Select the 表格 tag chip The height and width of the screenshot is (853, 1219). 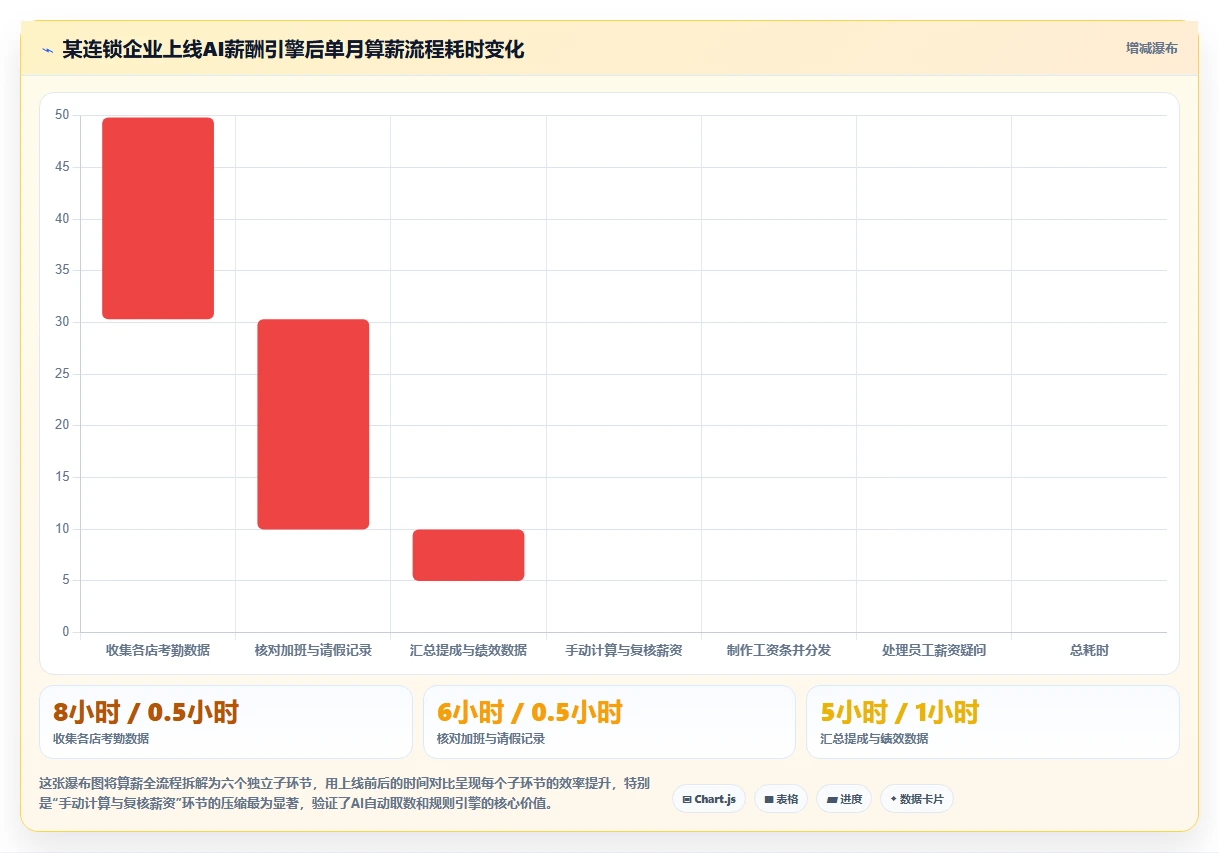[x=781, y=799]
